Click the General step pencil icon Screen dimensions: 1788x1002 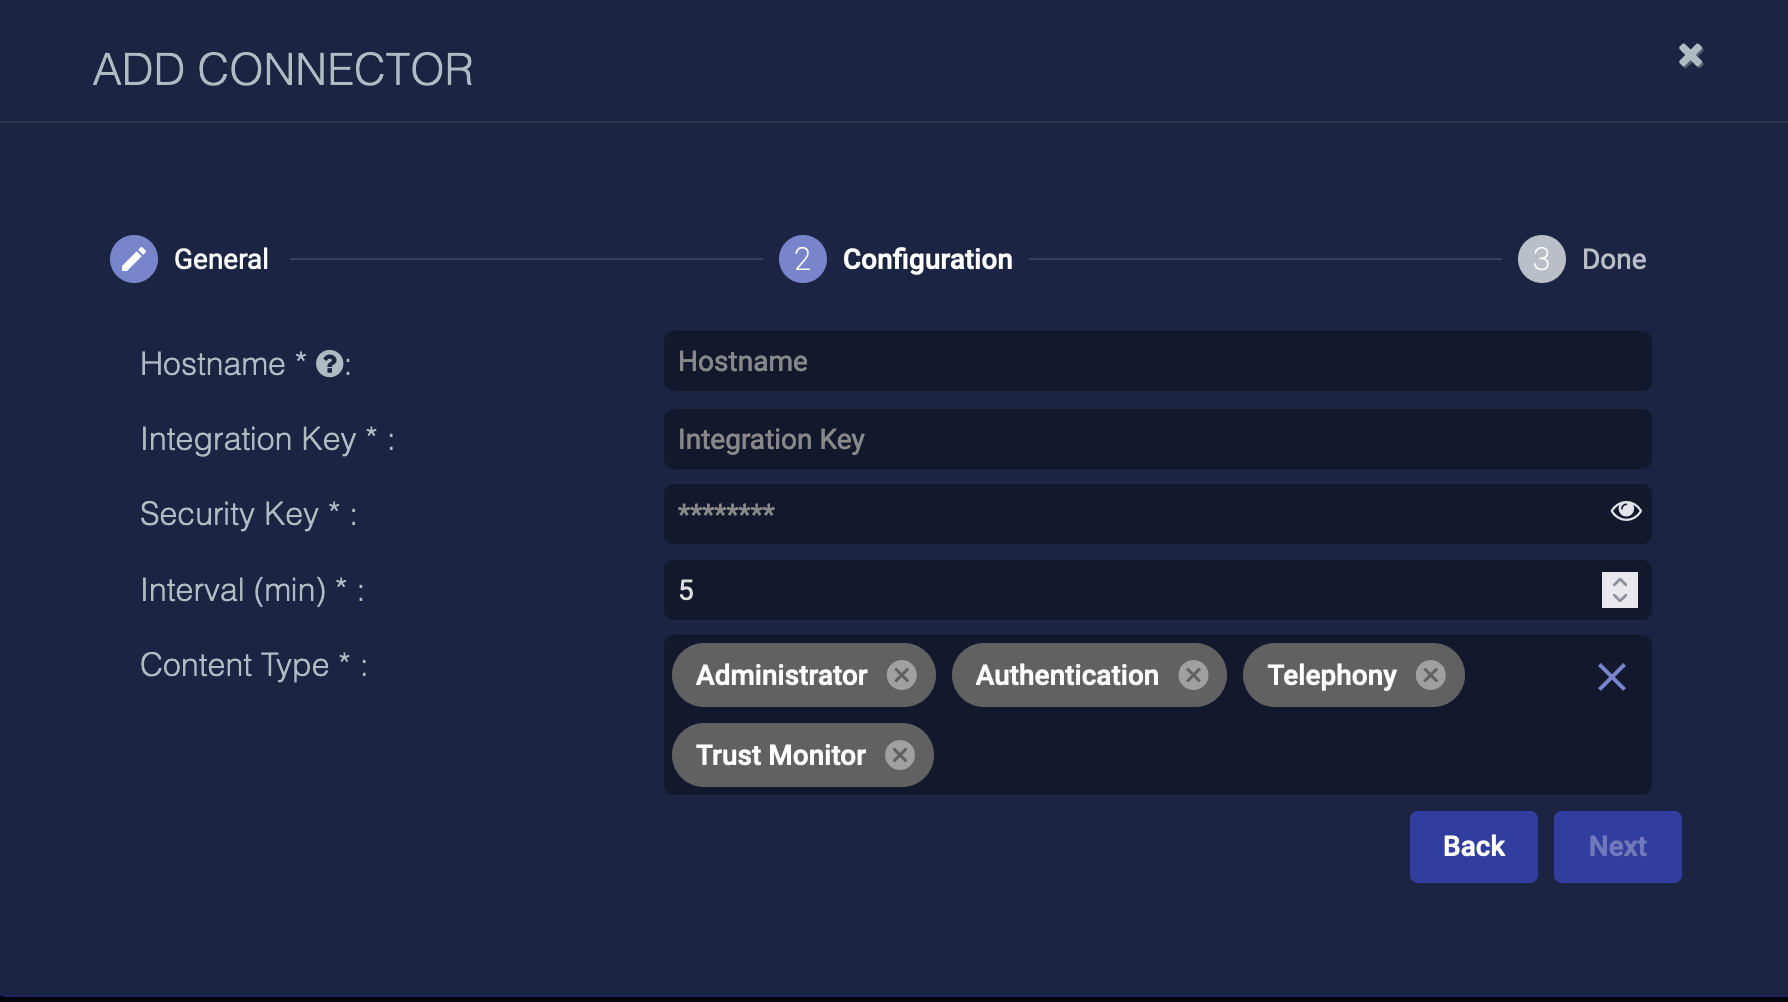tap(134, 259)
